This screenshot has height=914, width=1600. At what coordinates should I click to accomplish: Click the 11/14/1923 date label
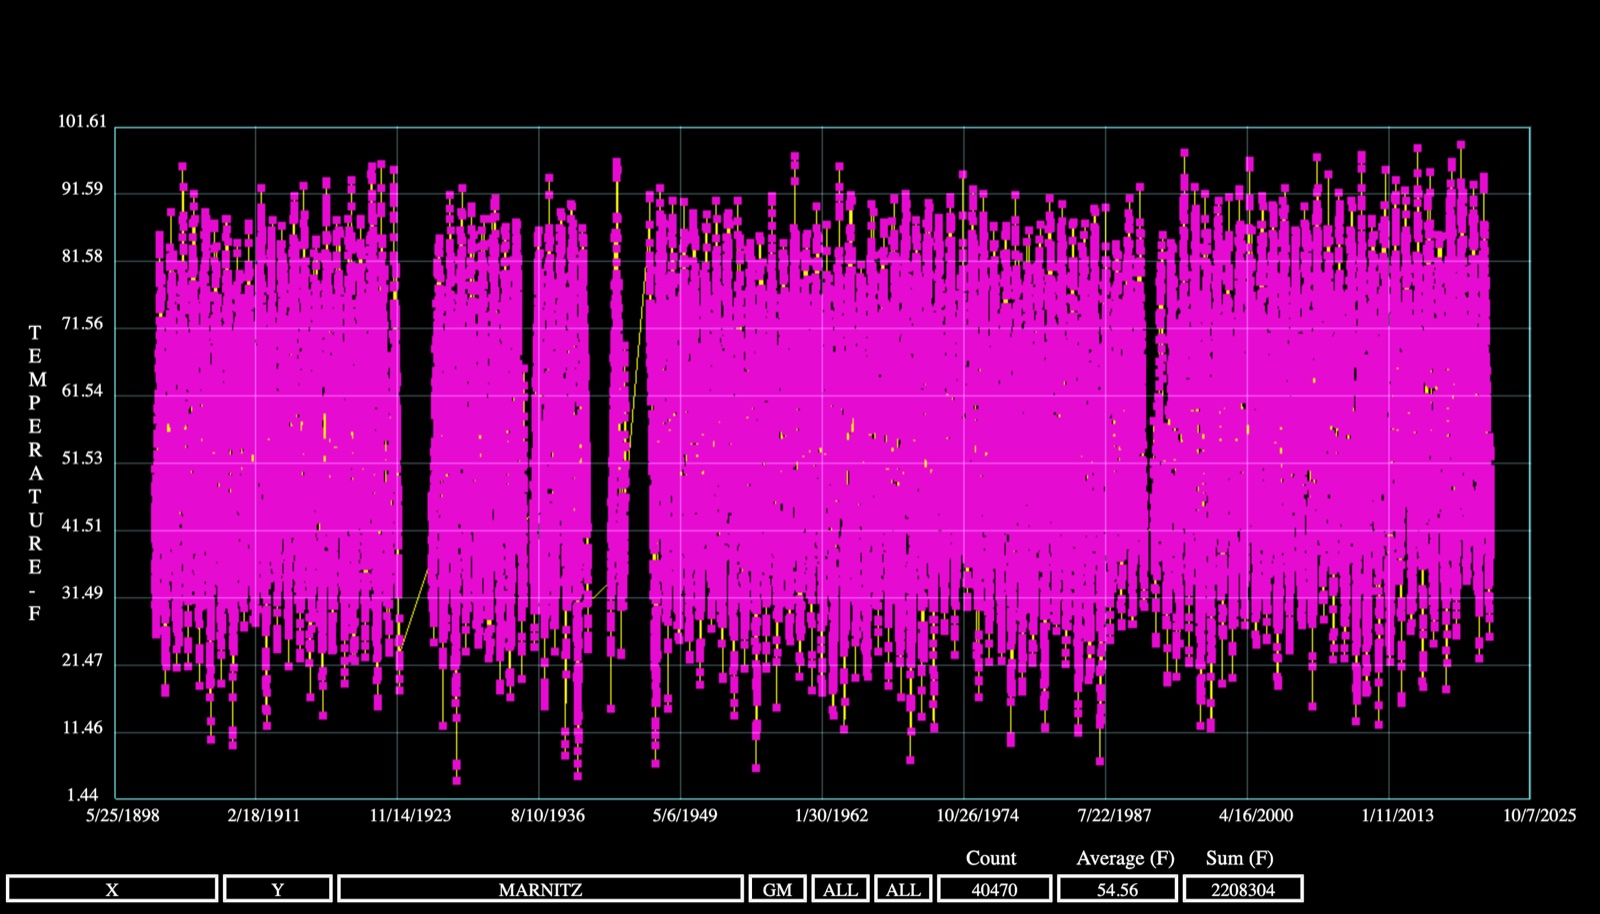pyautogui.click(x=410, y=815)
